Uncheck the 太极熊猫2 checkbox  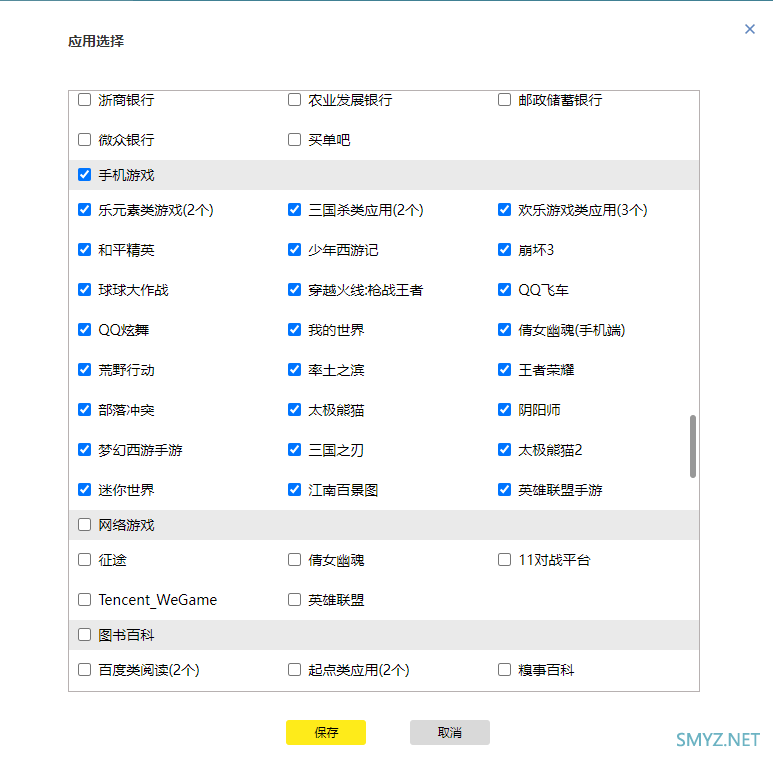[504, 449]
